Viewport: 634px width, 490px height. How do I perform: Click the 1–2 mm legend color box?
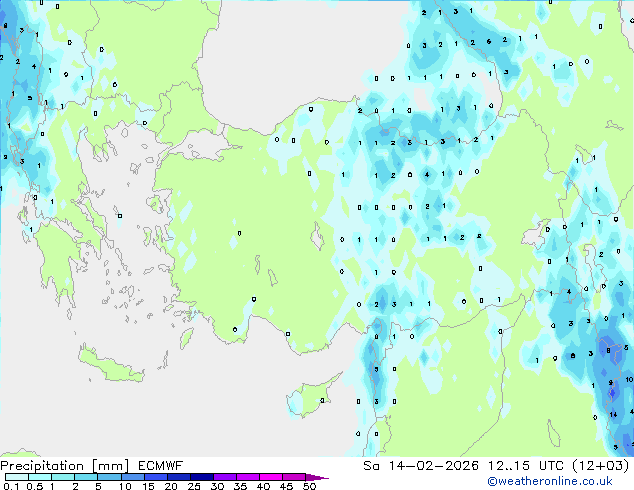pyautogui.click(x=63, y=477)
